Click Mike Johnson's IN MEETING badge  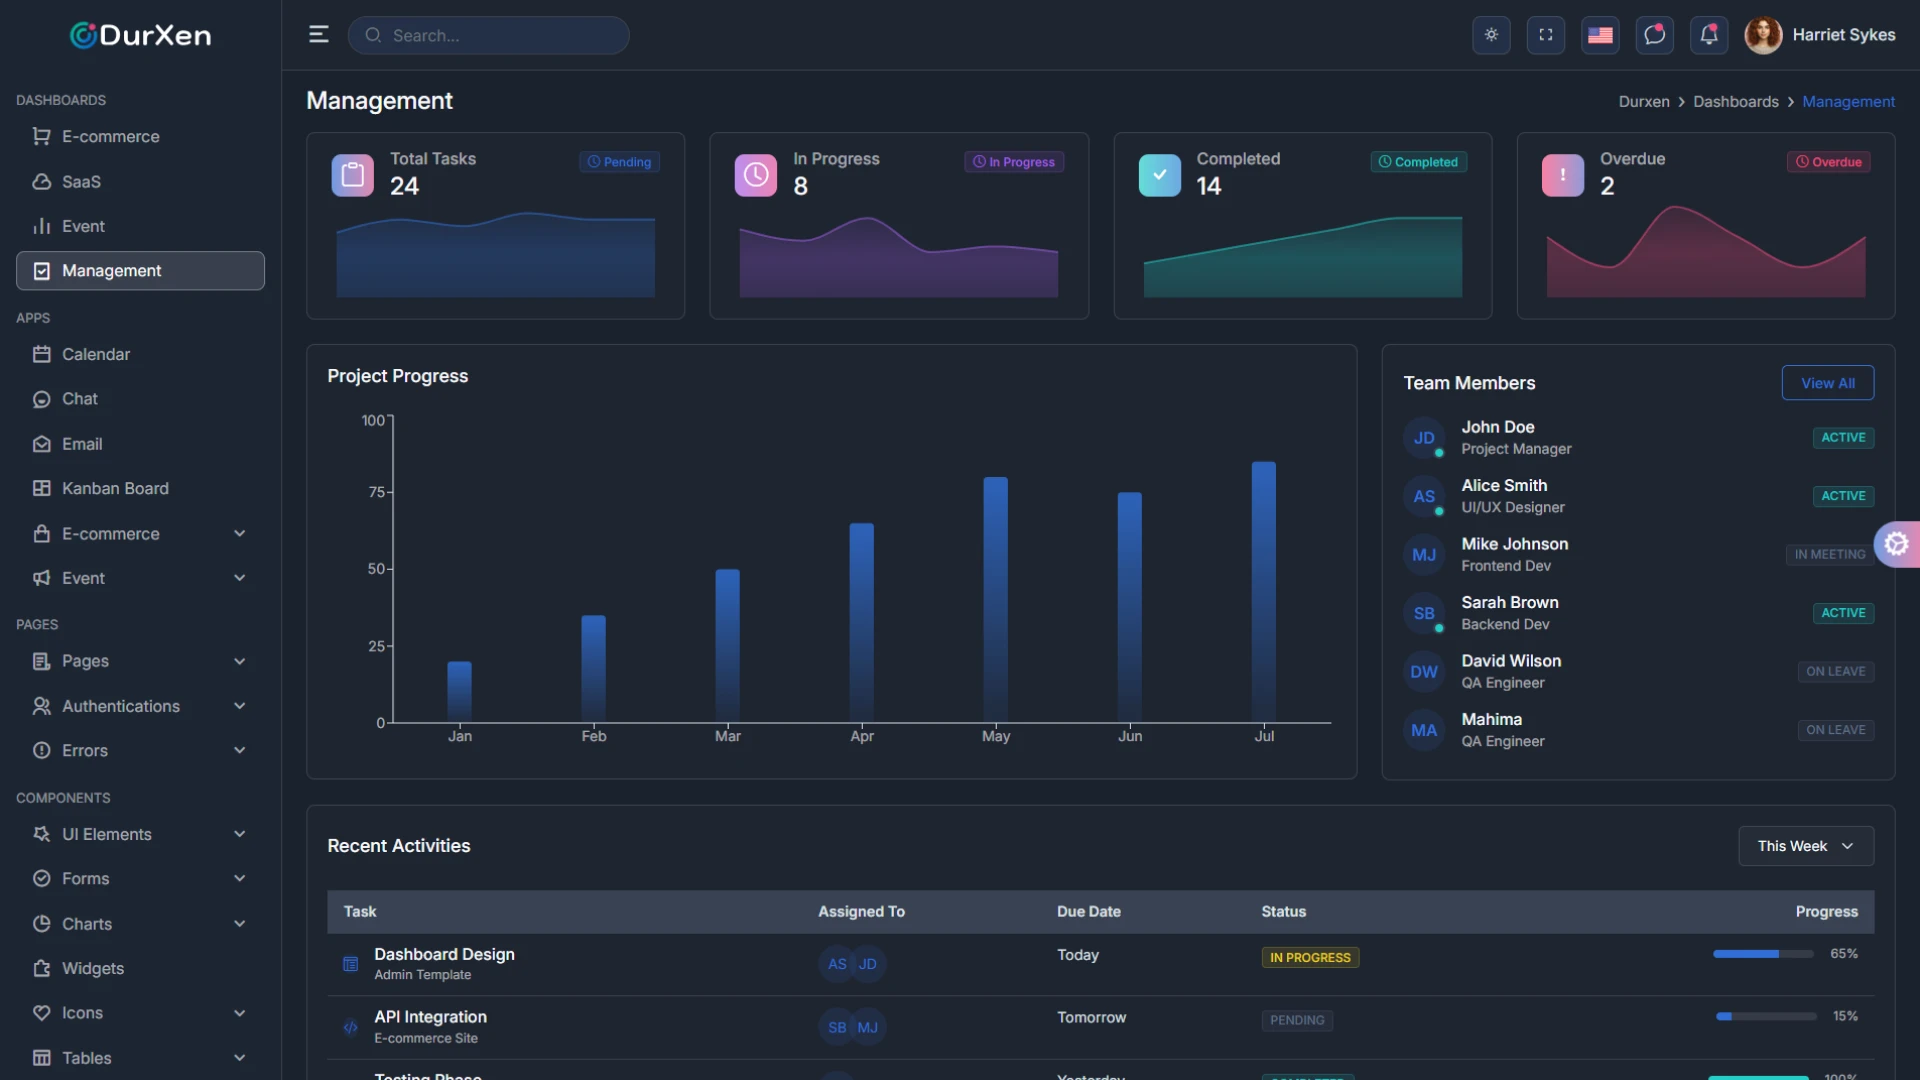point(1830,554)
